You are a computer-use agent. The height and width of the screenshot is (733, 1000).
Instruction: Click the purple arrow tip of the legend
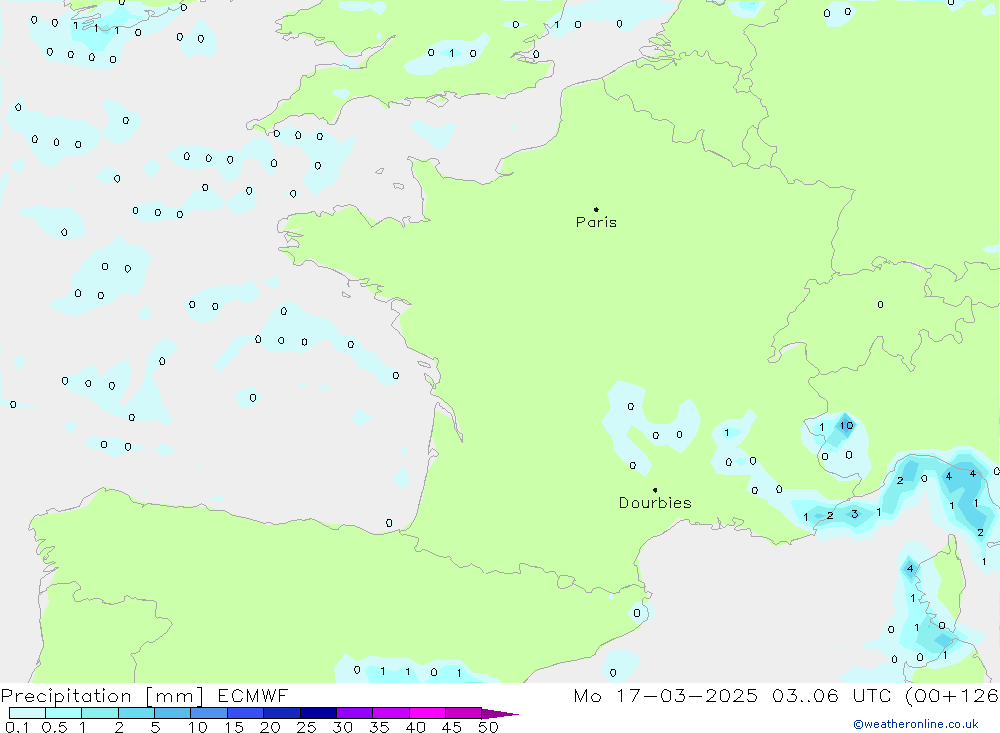tap(499, 714)
